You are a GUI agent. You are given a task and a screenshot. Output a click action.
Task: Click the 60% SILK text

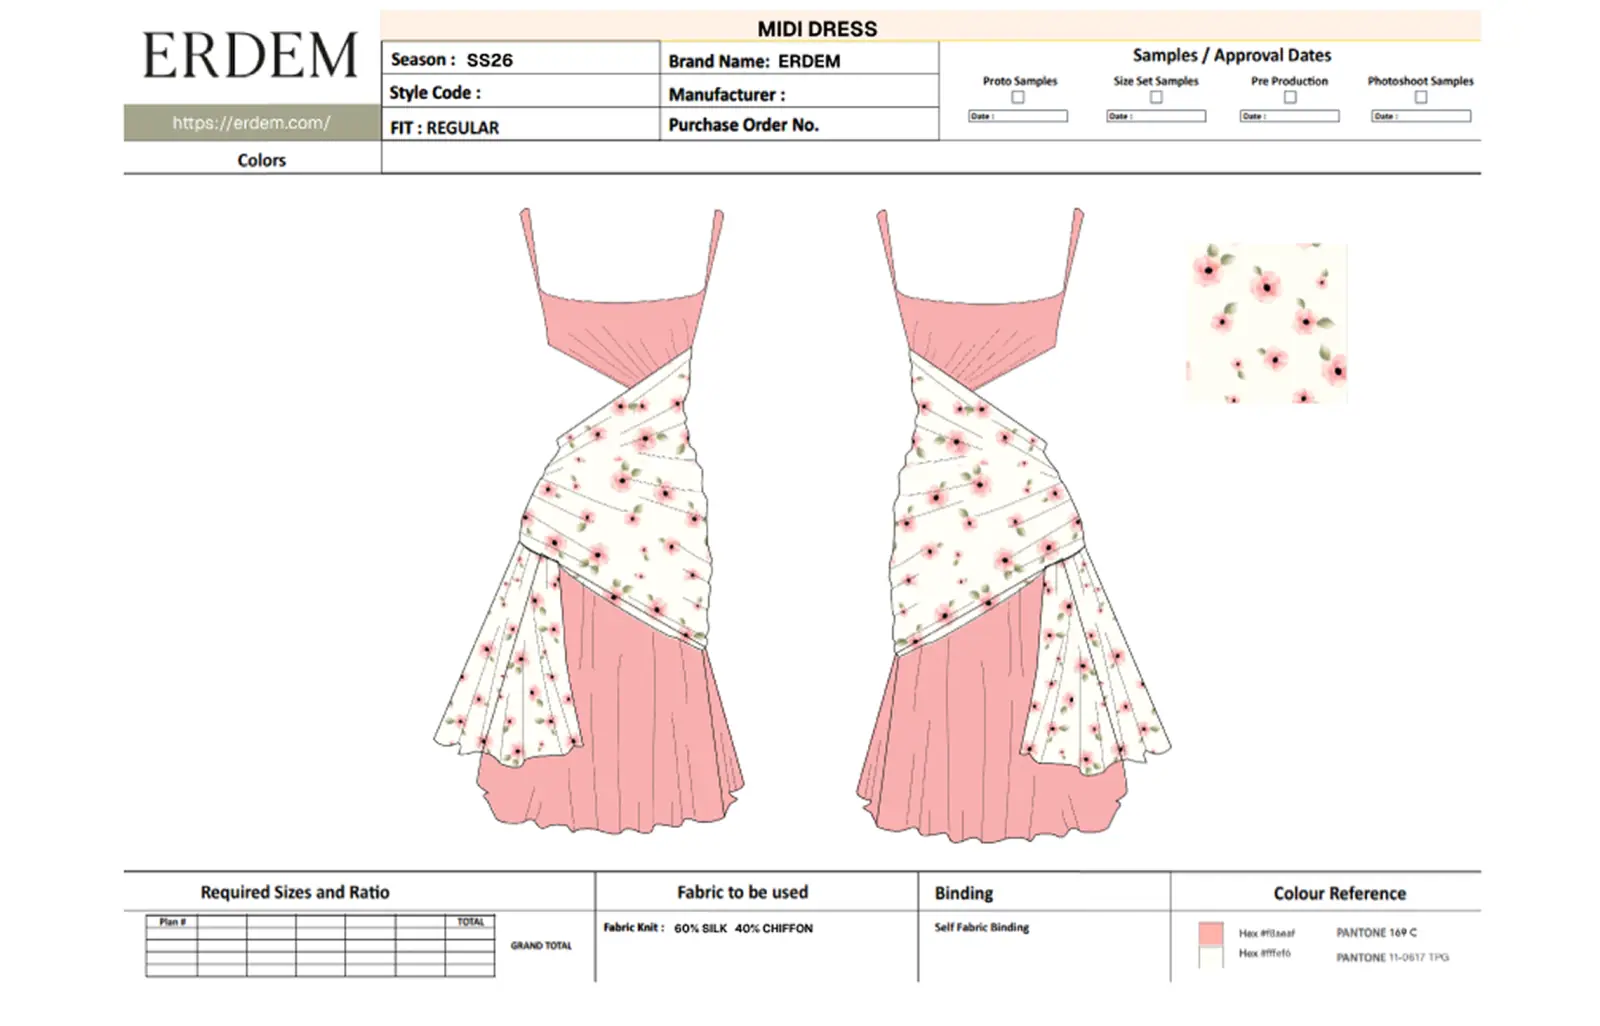pyautogui.click(x=701, y=928)
